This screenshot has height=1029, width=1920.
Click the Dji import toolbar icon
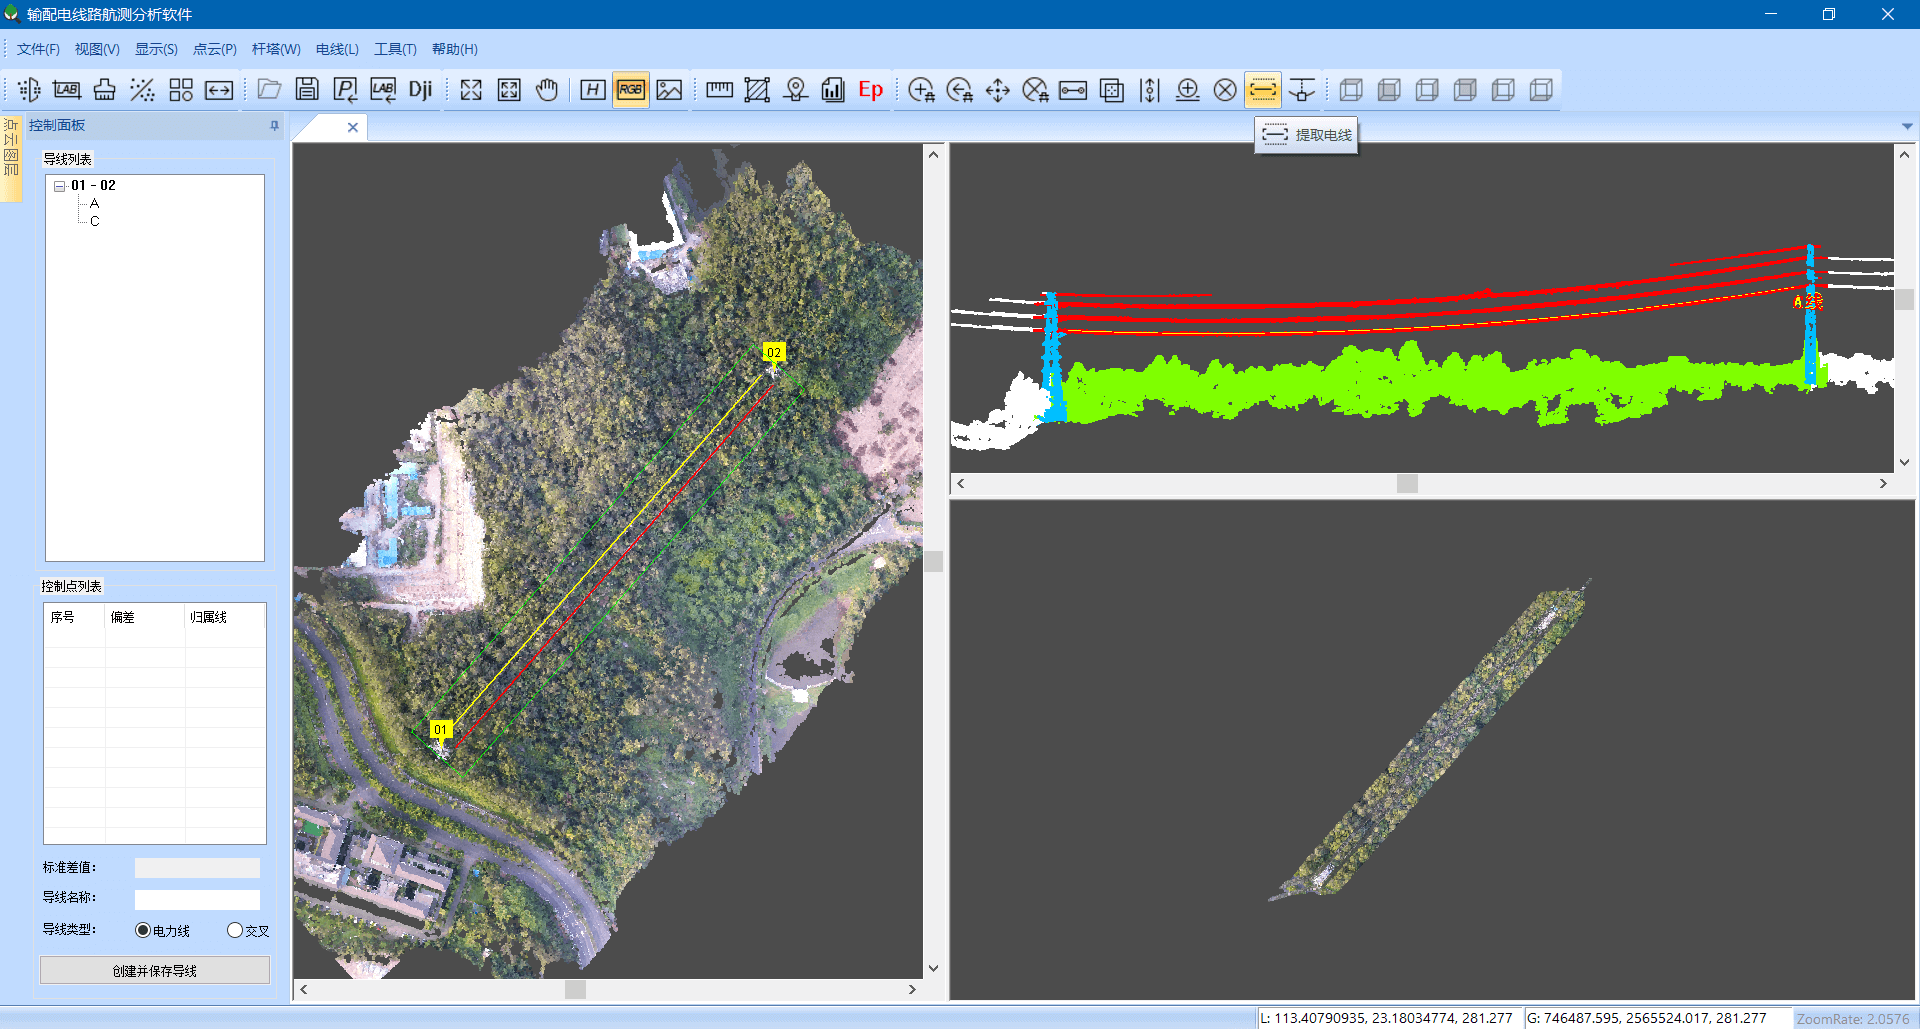[x=420, y=90]
